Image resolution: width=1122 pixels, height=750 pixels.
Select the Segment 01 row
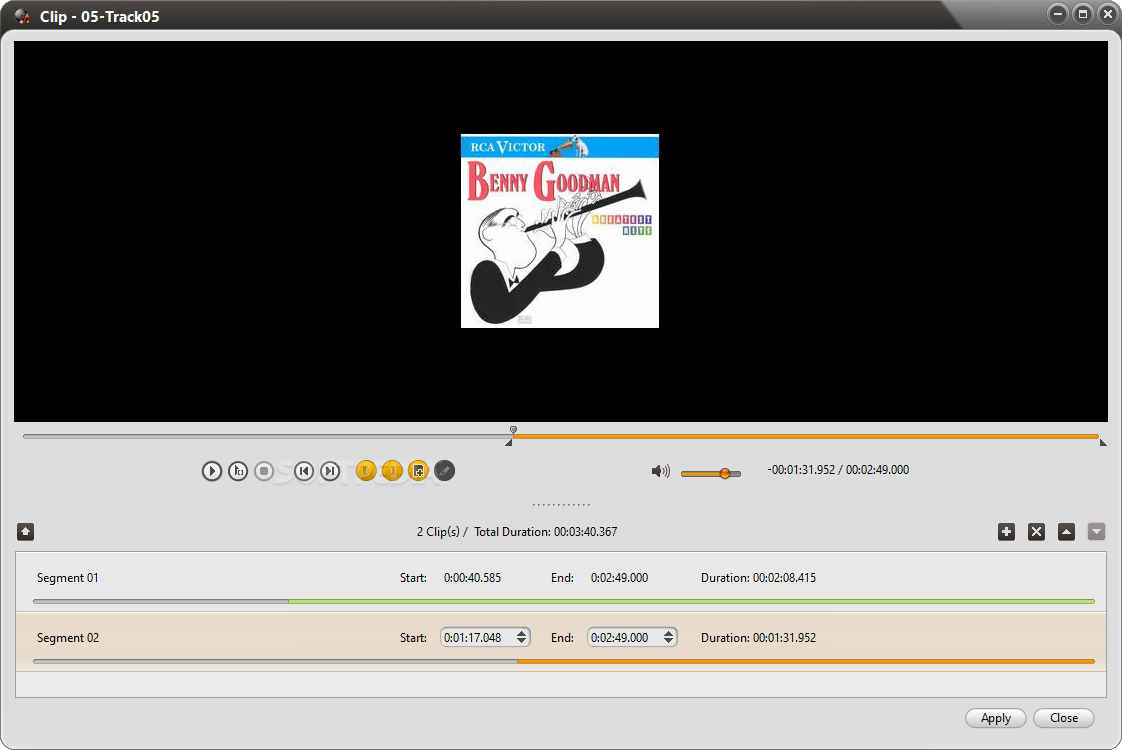coord(561,582)
